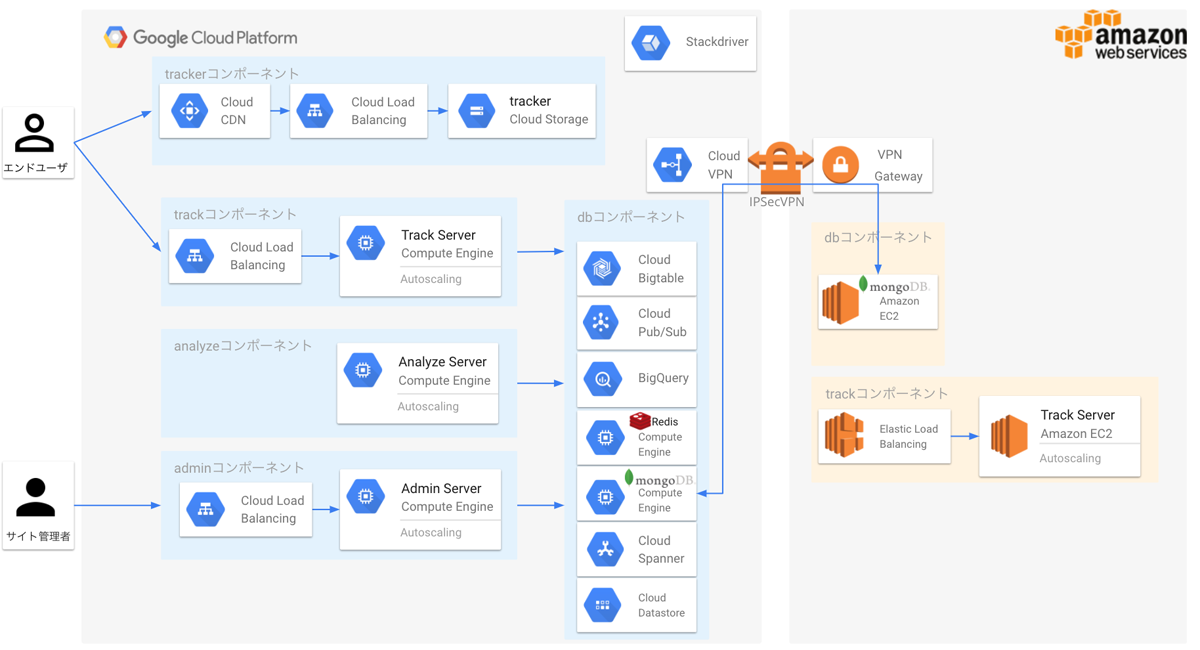Click the Cloud Spanner icon
The height and width of the screenshot is (650, 1200).
pos(604,549)
